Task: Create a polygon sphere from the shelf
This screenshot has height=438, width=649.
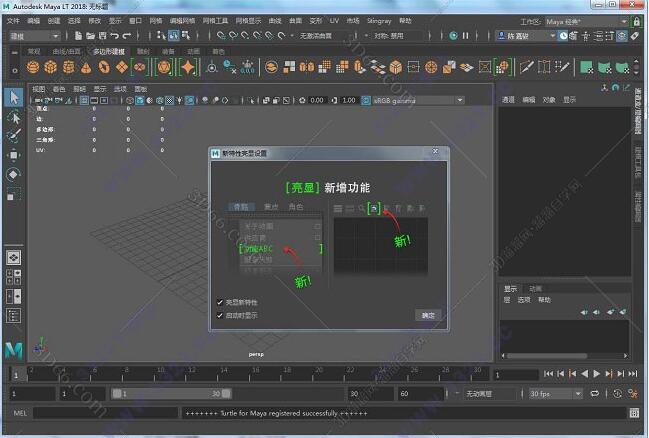Action: 33,67
